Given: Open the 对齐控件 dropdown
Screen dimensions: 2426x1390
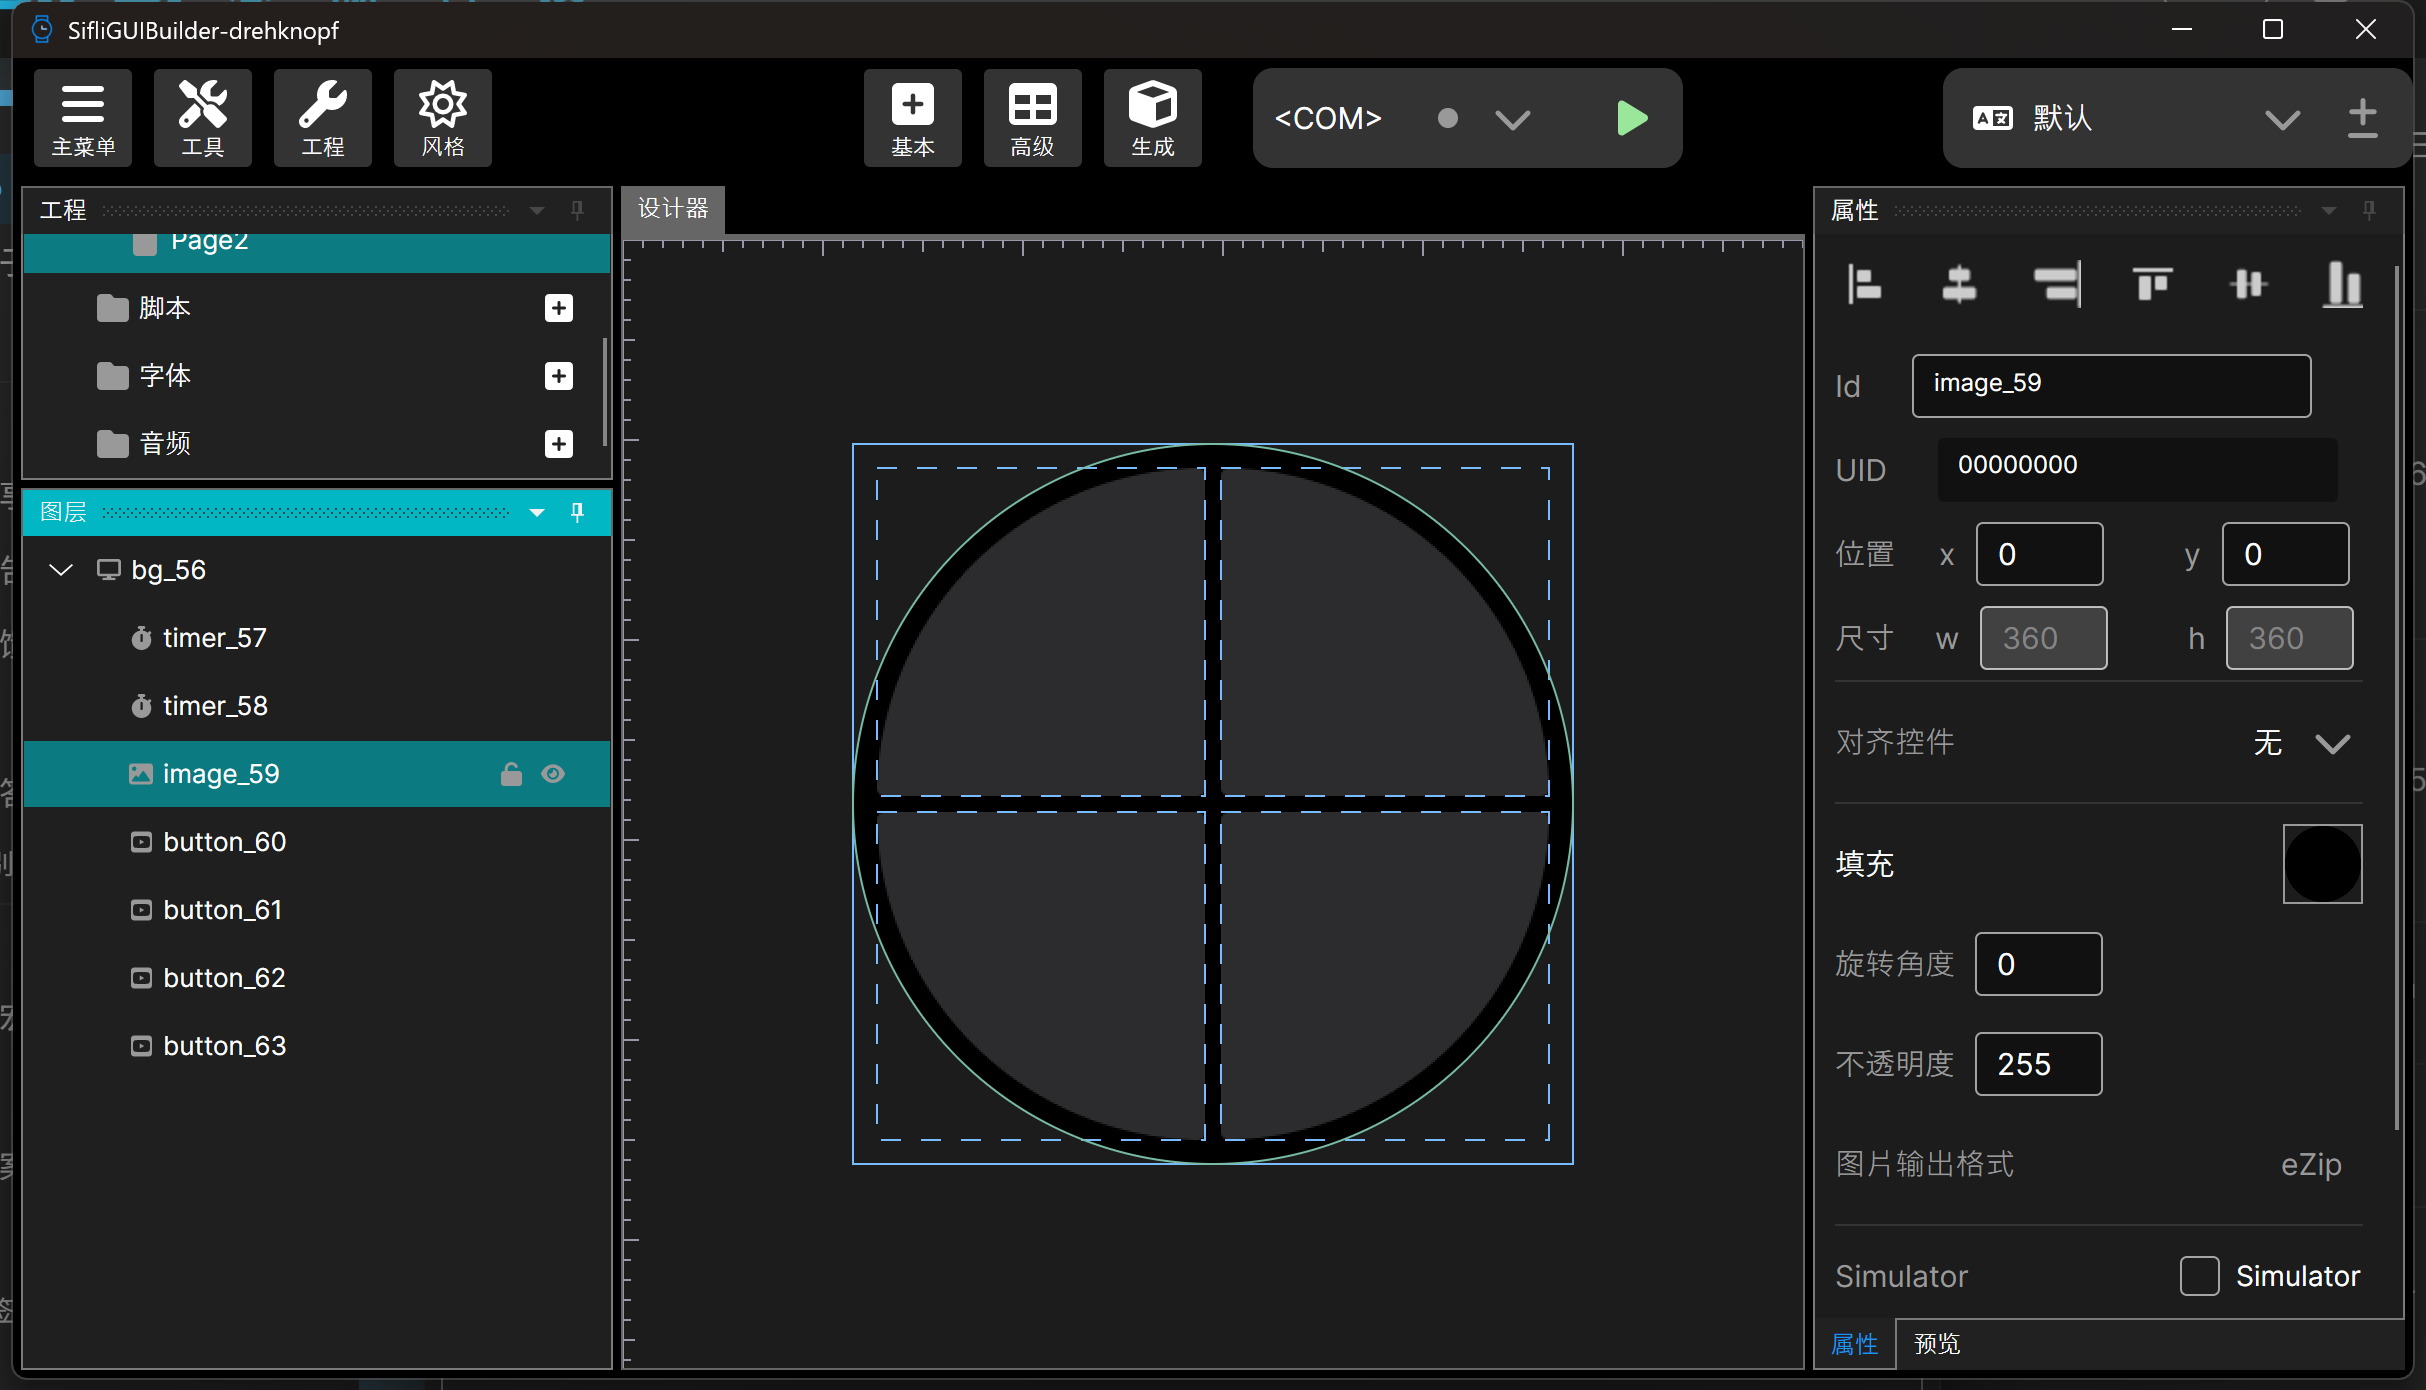Looking at the screenshot, I should pyautogui.click(x=2332, y=743).
